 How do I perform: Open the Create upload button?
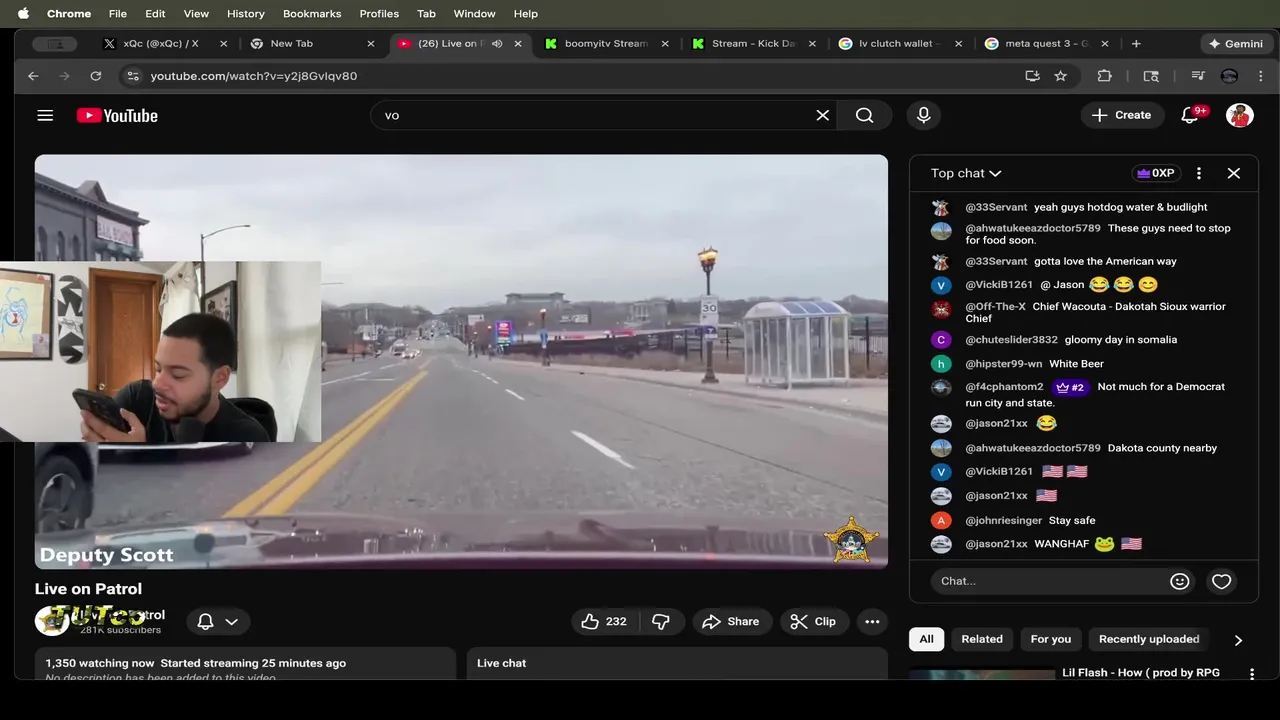[x=1122, y=115]
